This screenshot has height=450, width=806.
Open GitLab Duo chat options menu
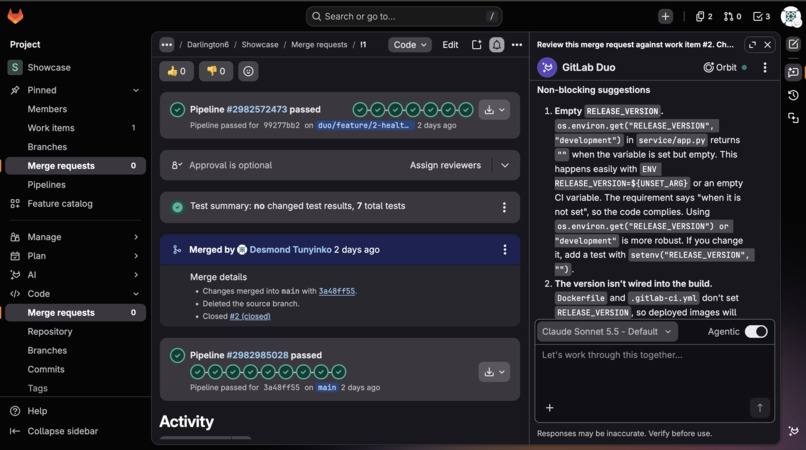click(x=765, y=67)
